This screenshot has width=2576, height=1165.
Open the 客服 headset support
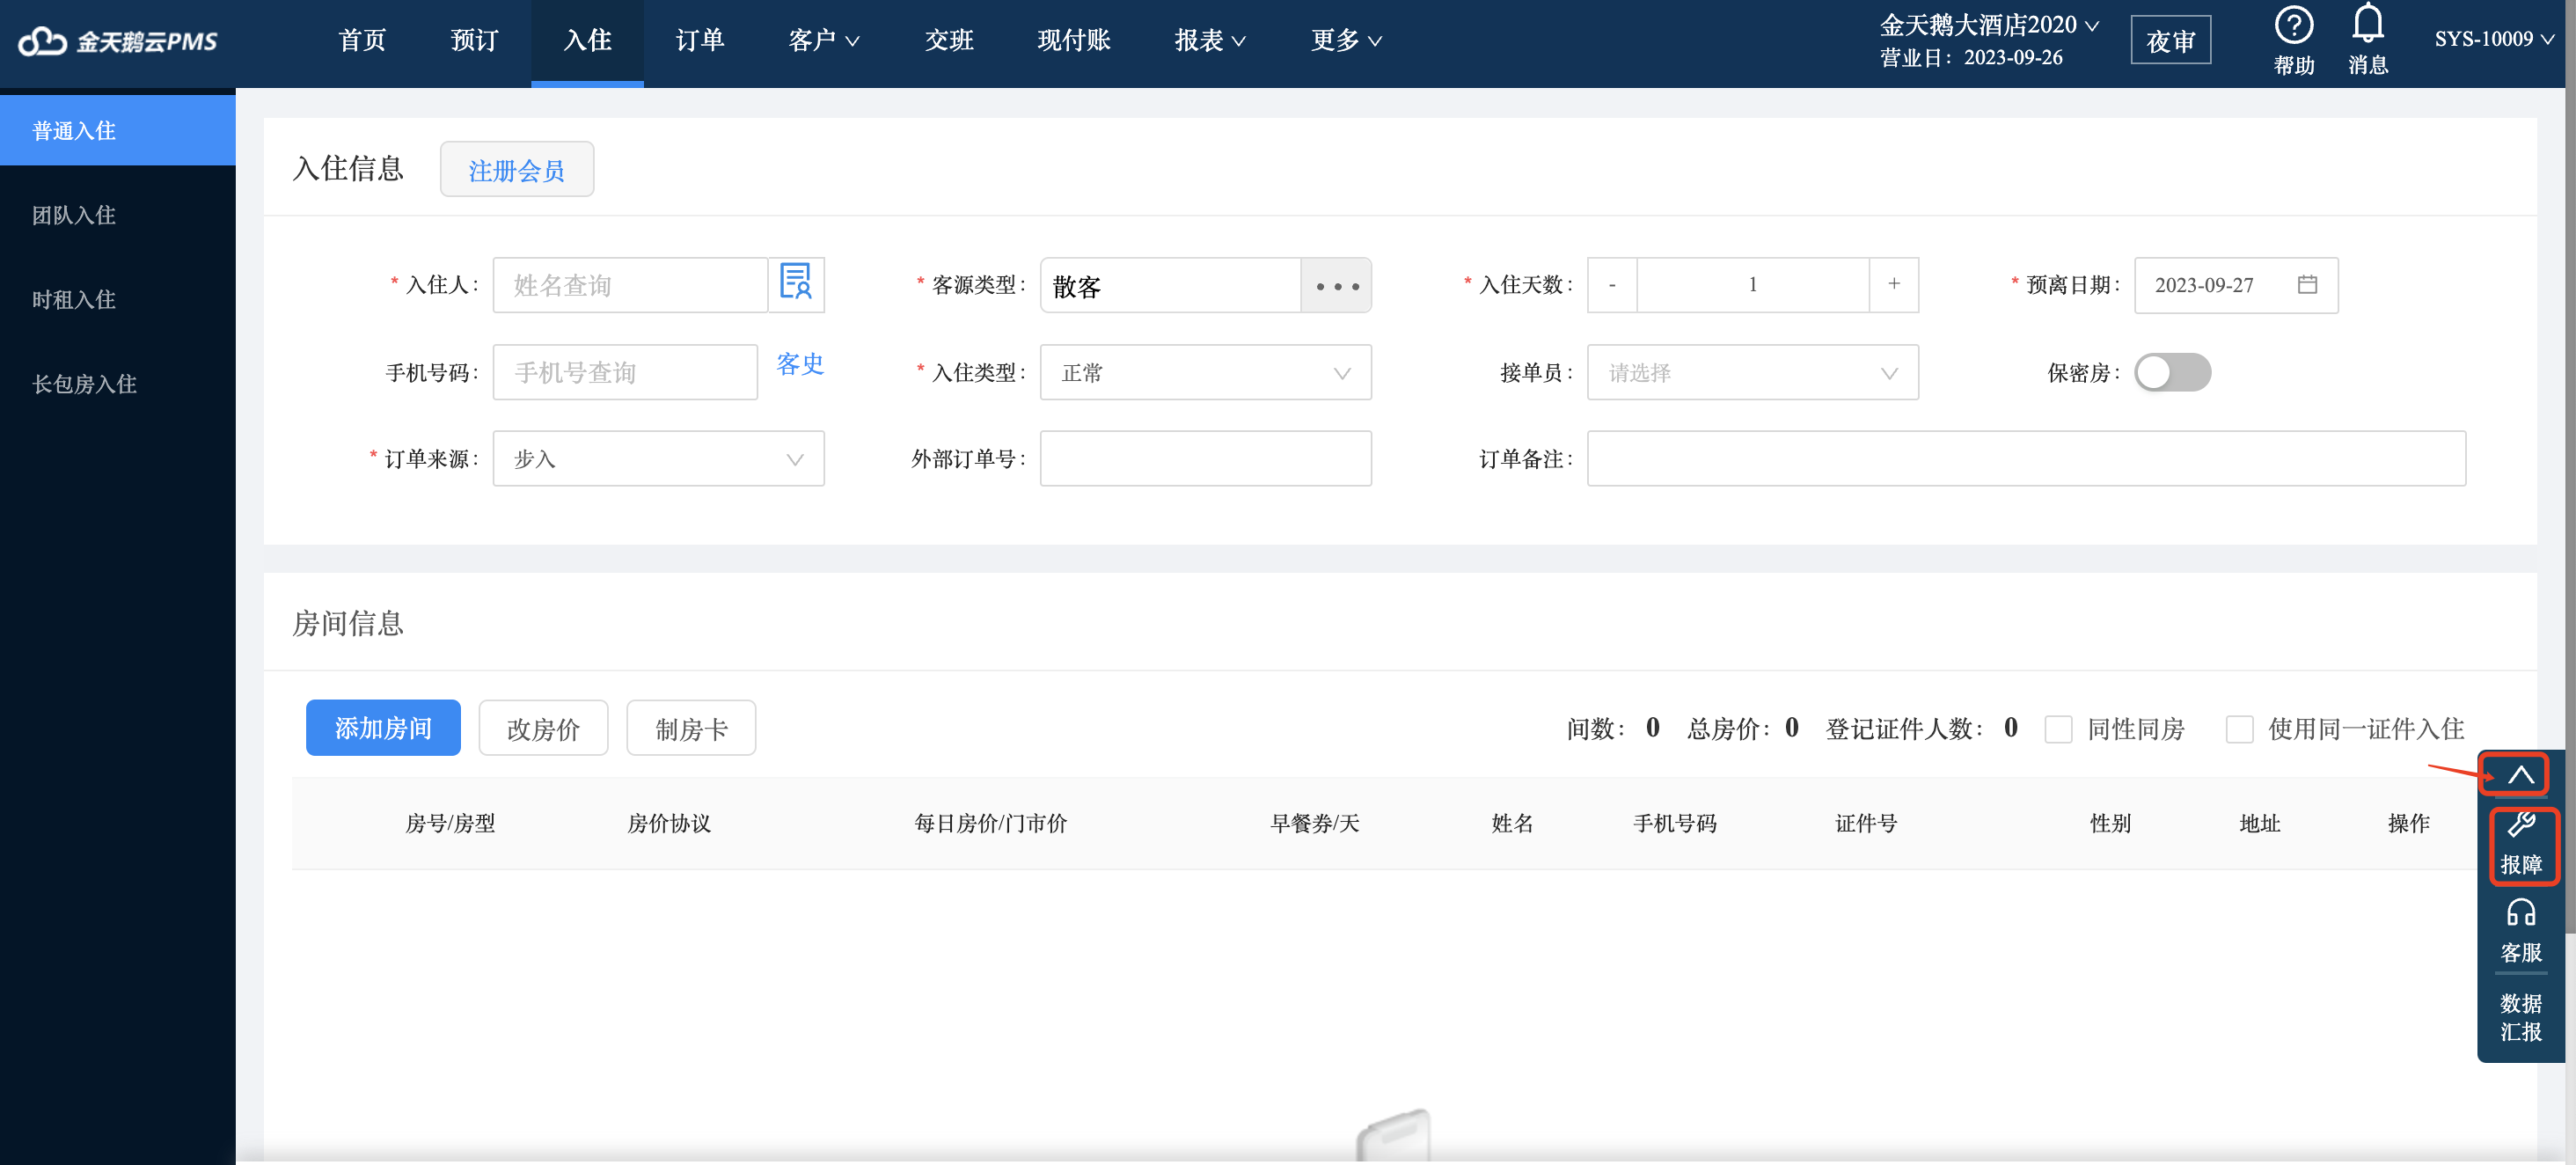pyautogui.click(x=2520, y=931)
